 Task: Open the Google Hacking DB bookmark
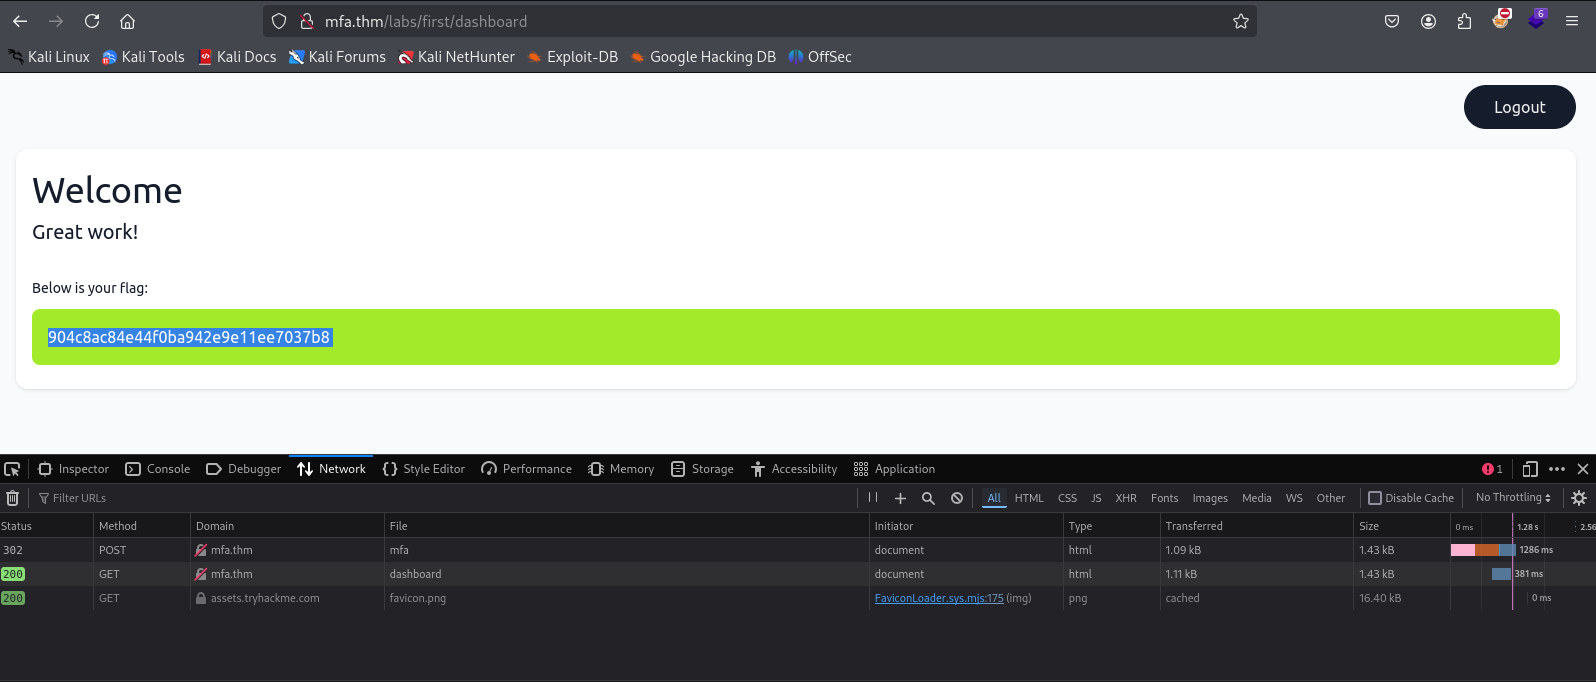pyautogui.click(x=703, y=57)
